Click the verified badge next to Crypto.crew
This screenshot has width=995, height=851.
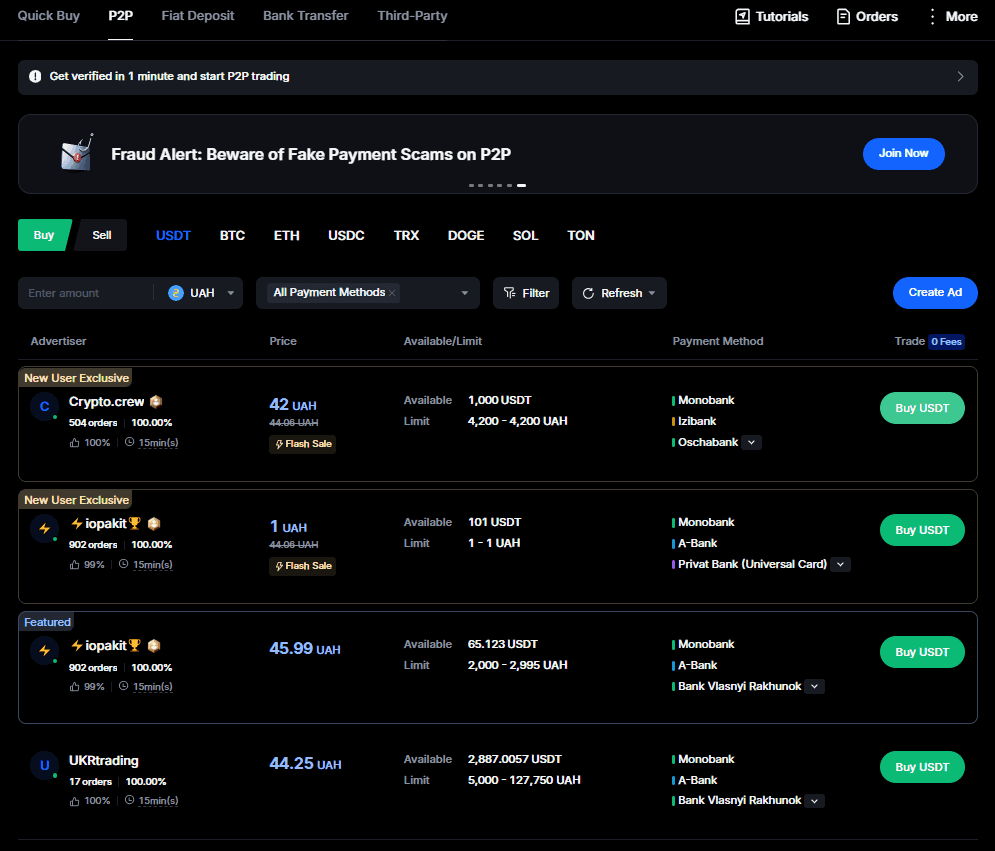pyautogui.click(x=156, y=402)
